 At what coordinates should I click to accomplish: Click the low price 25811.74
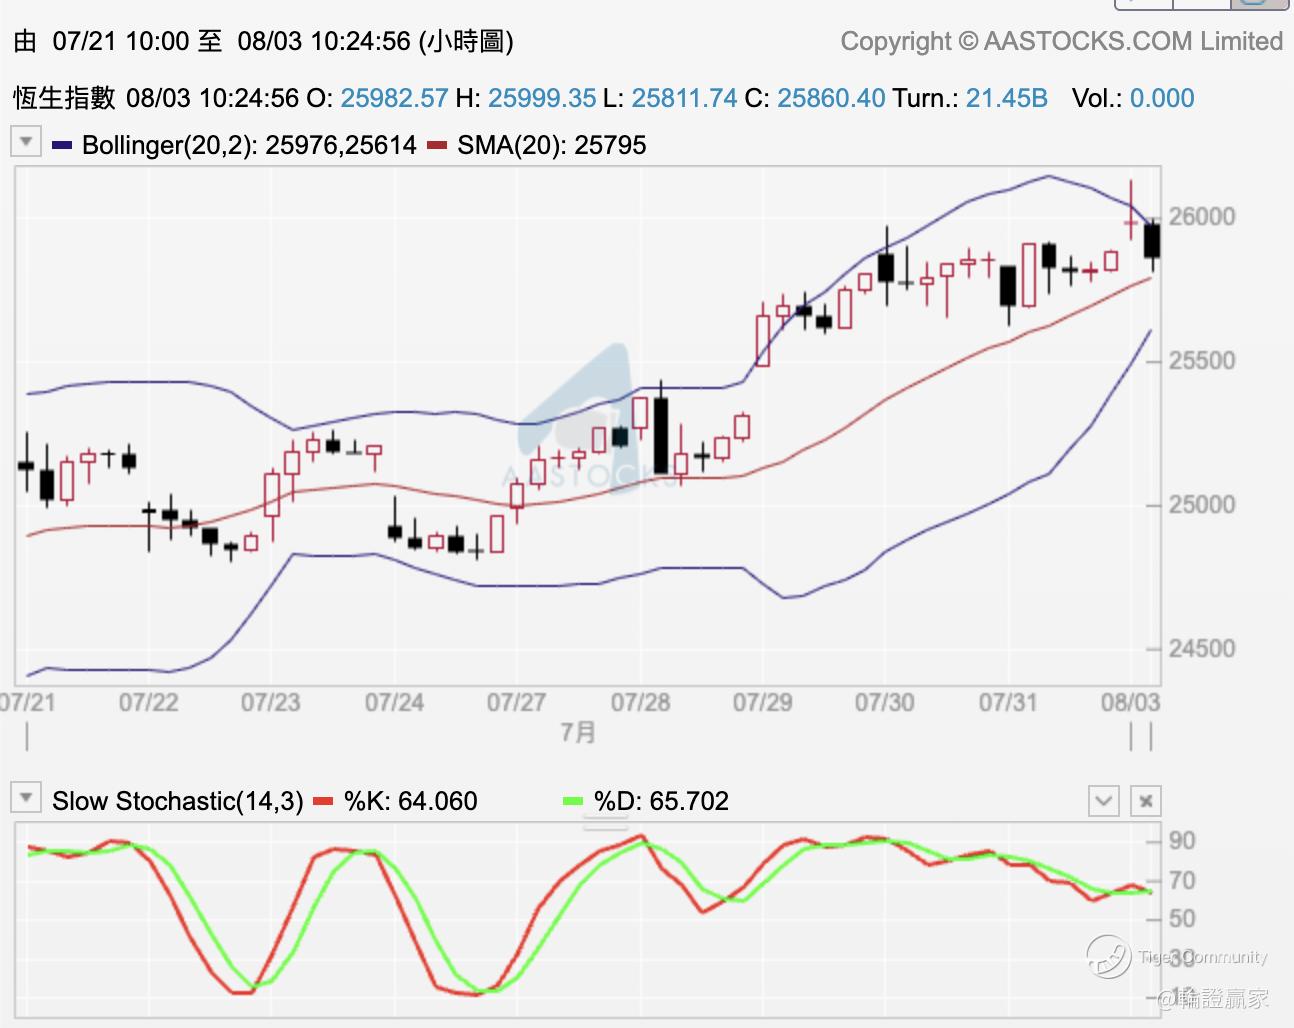click(684, 98)
